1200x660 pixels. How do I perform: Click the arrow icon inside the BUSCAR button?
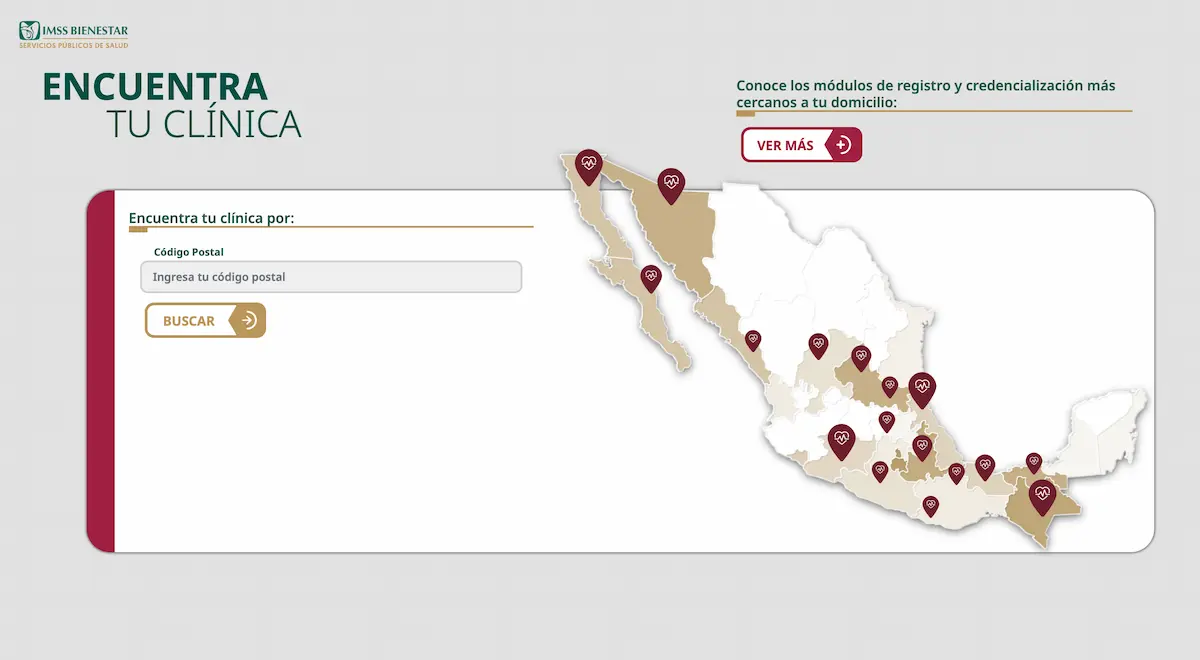click(x=247, y=320)
